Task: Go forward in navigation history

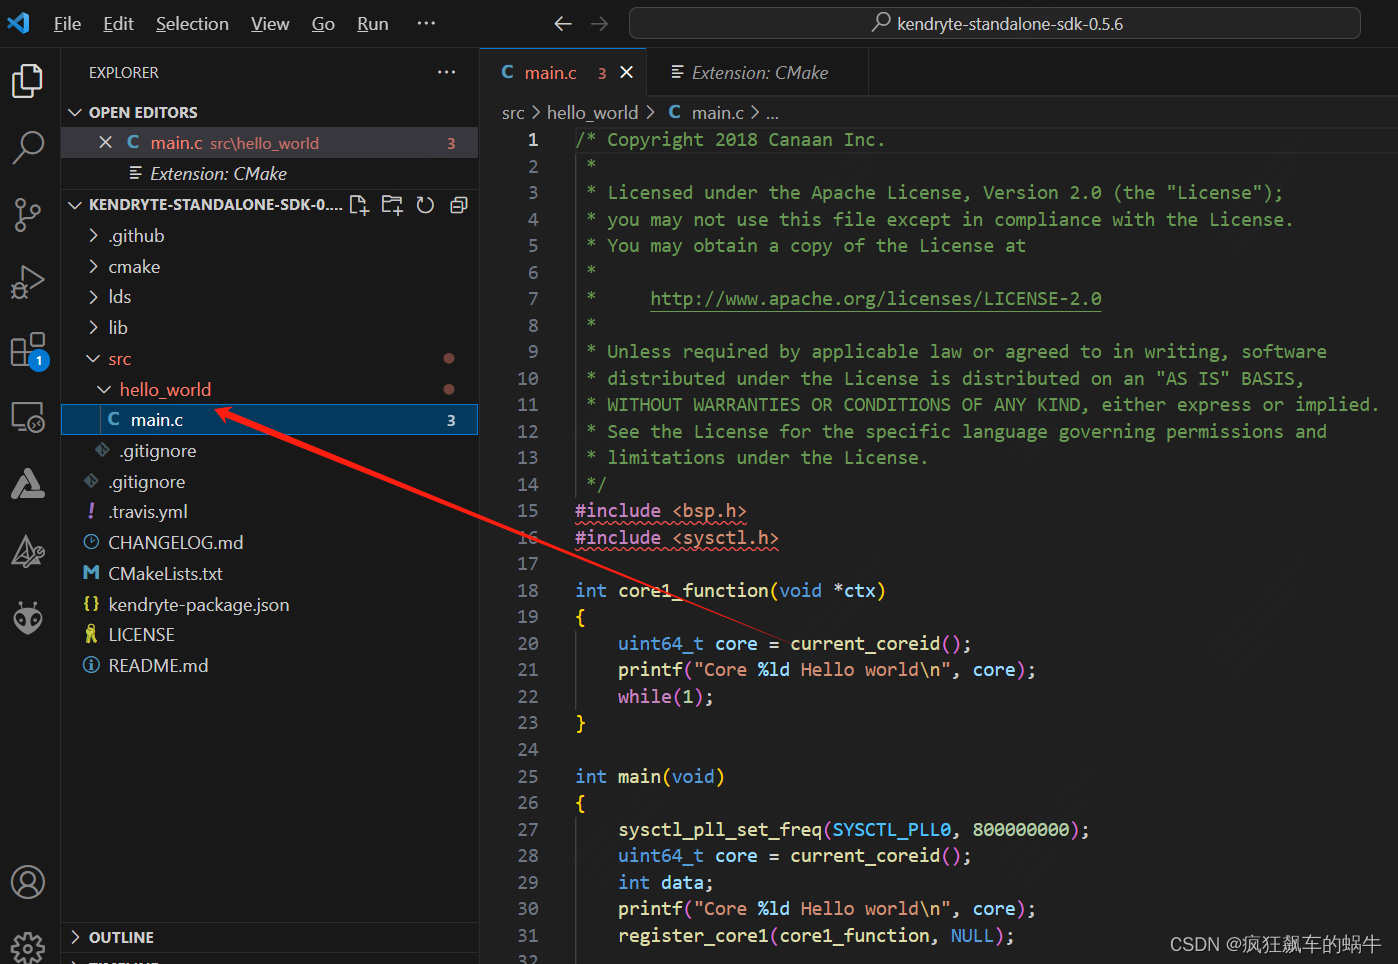Action: click(599, 23)
